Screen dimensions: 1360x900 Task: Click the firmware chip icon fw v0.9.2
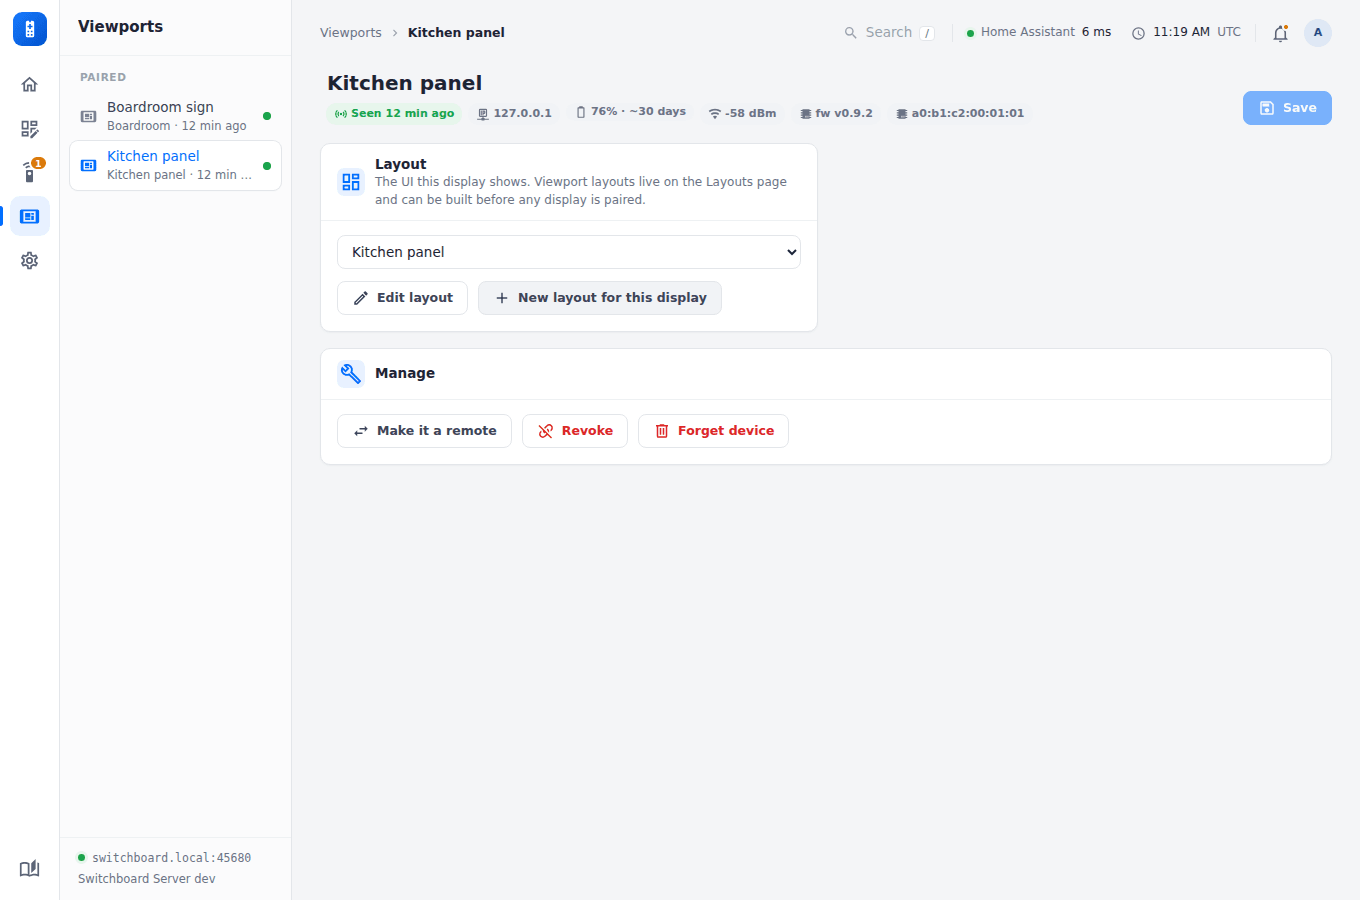pos(806,114)
